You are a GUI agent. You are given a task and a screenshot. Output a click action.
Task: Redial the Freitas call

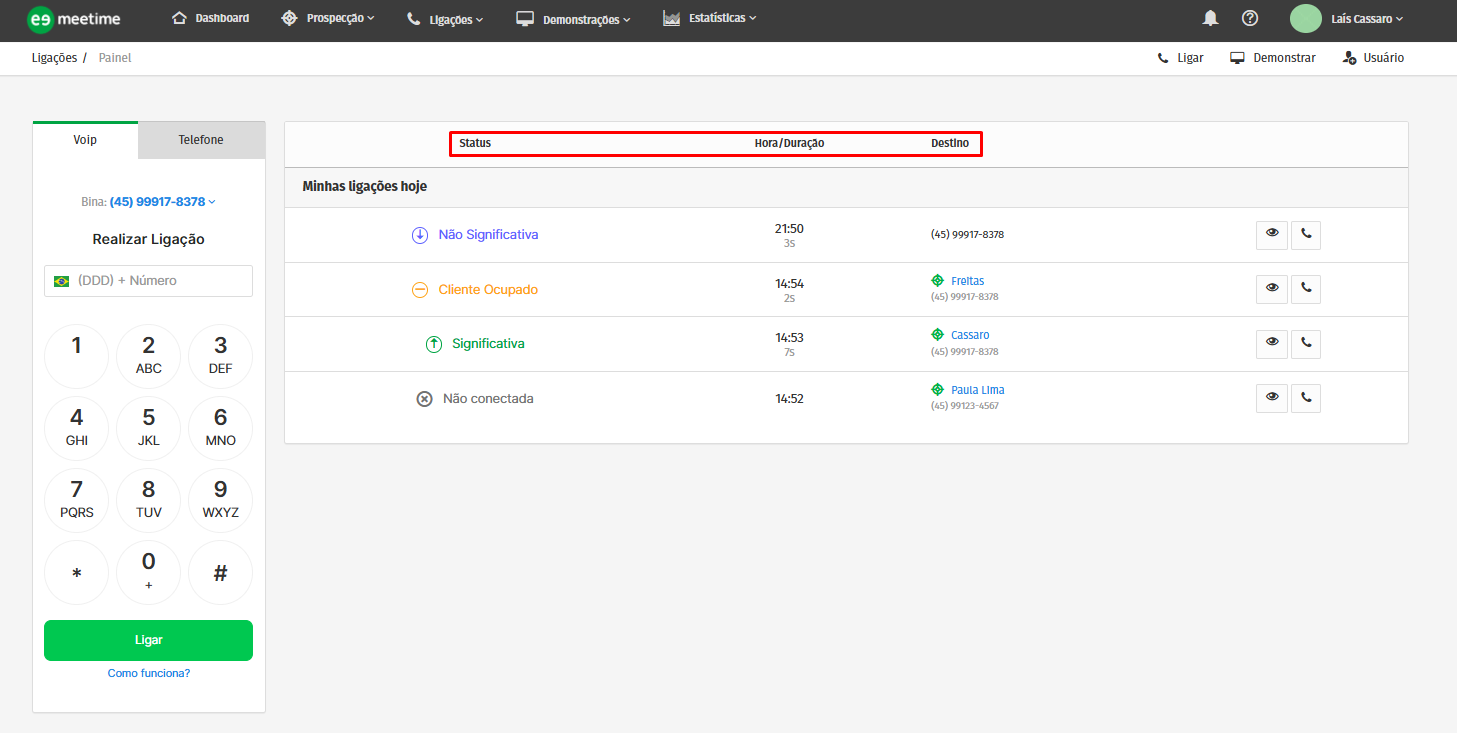point(1306,289)
